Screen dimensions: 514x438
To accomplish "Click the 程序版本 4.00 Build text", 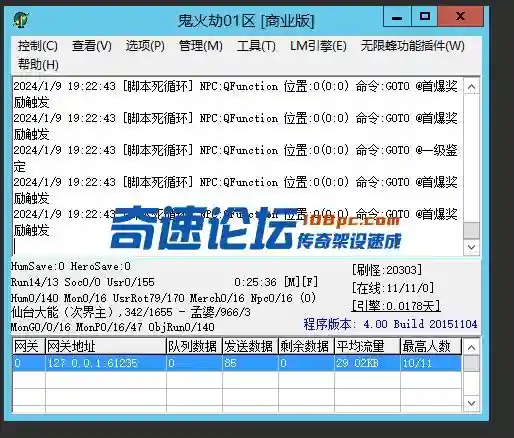I will (390, 324).
